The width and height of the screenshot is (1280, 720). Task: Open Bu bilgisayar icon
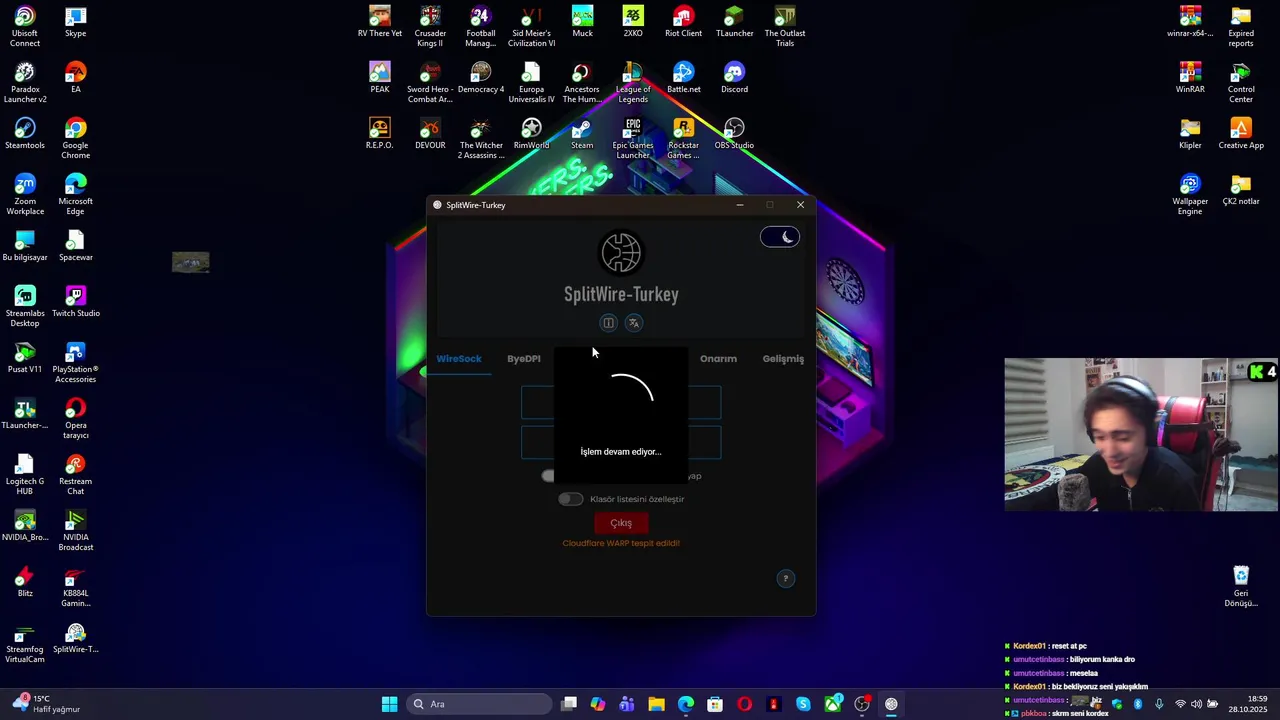pyautogui.click(x=25, y=246)
